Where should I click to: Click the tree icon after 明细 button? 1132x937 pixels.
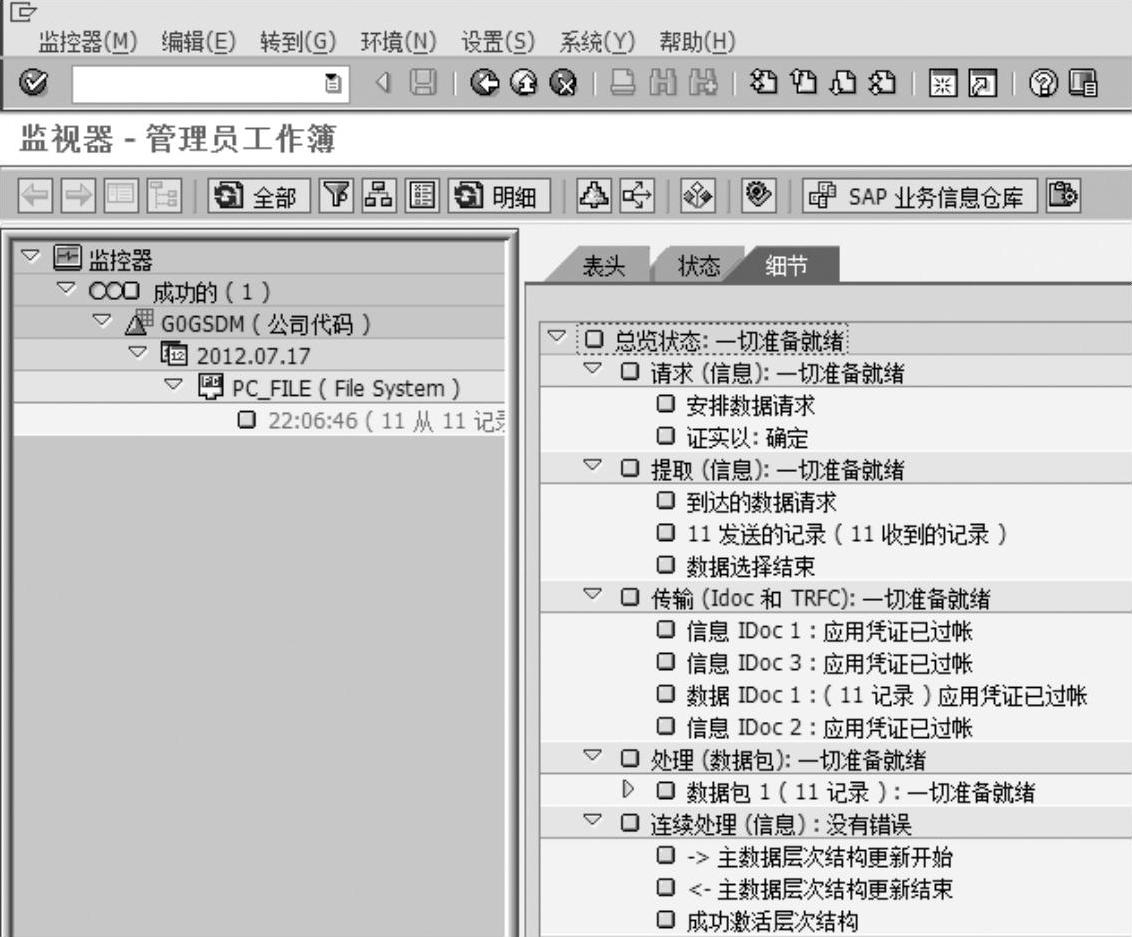pos(593,196)
